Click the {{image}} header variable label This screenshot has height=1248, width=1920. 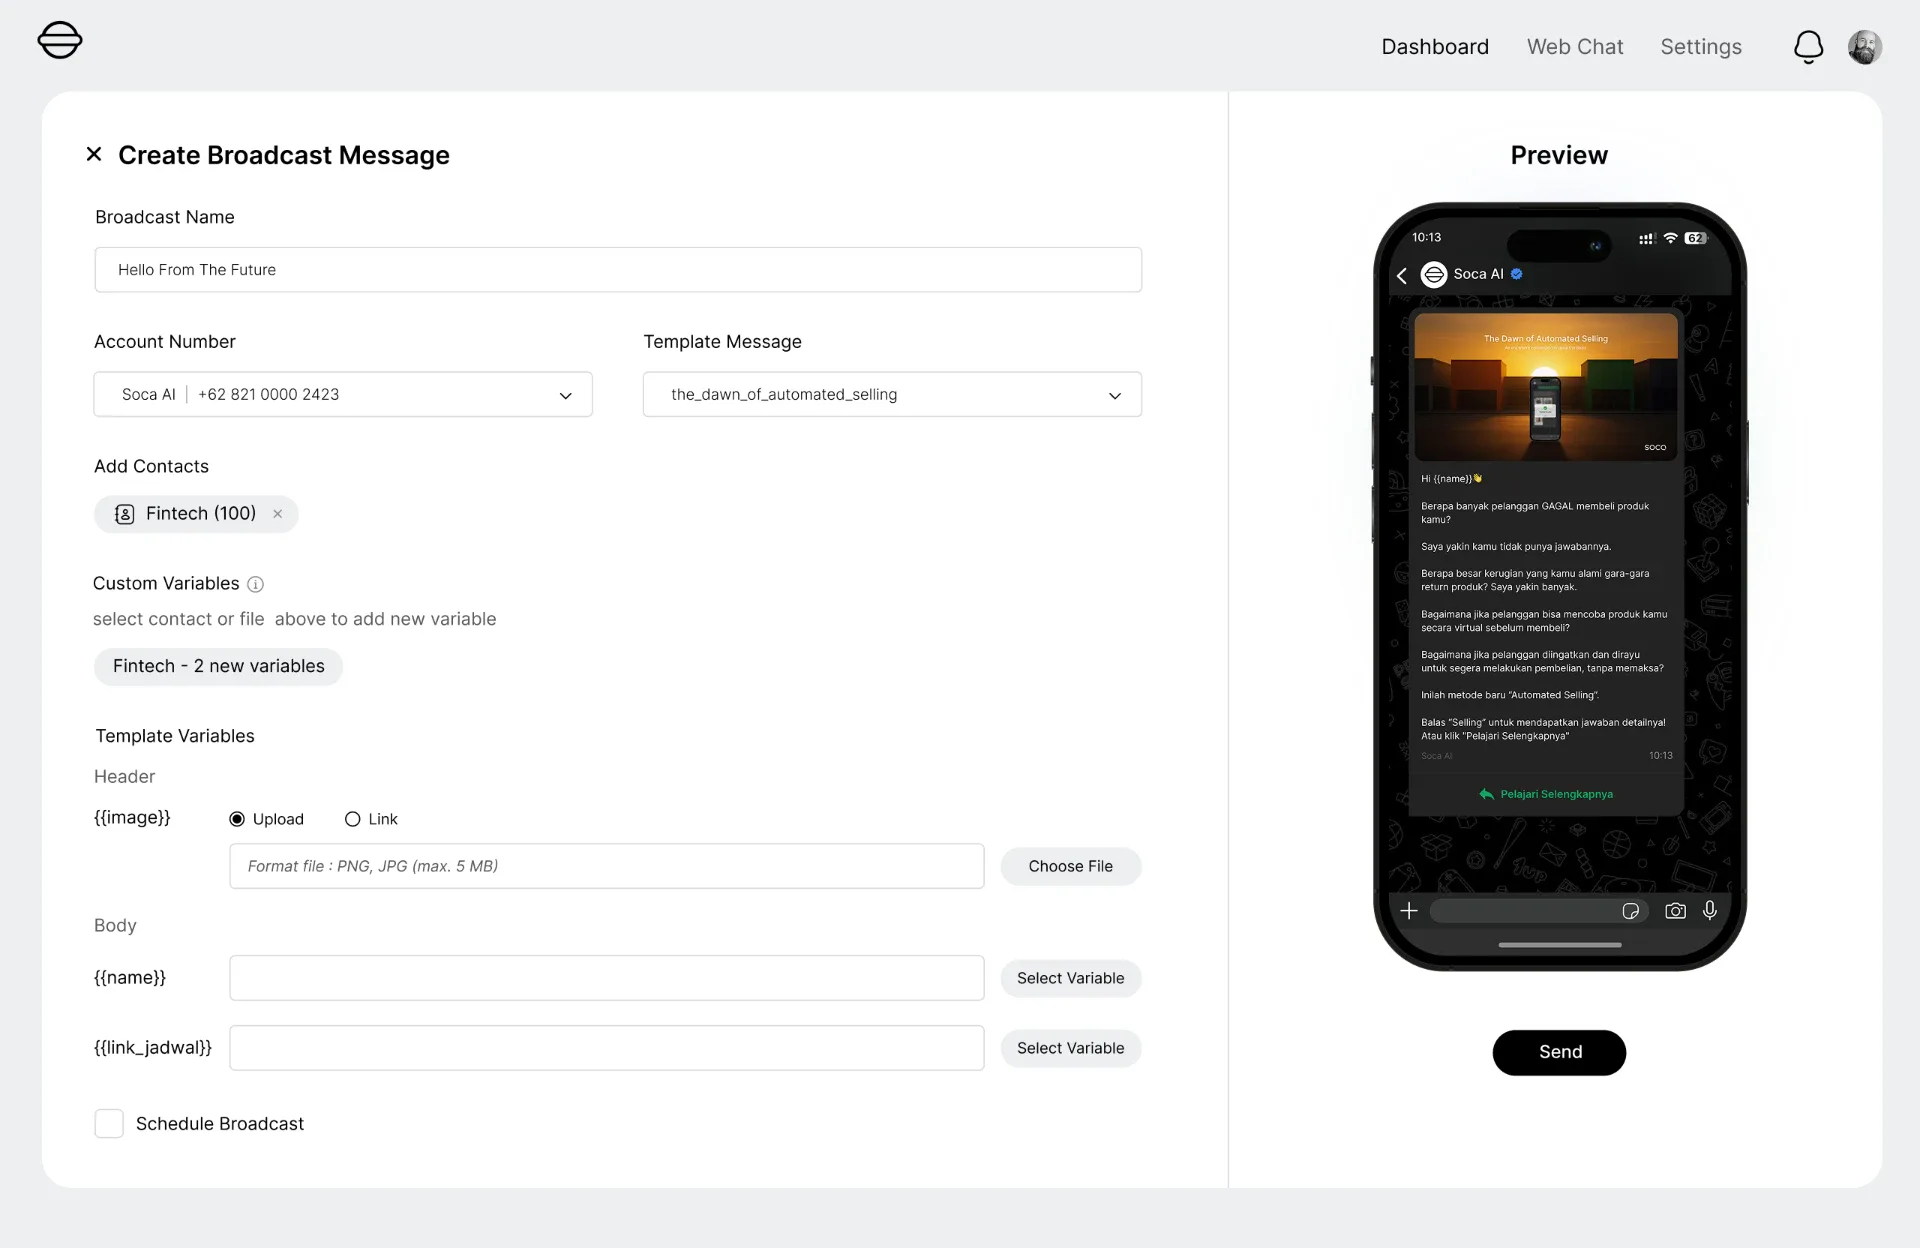132,817
